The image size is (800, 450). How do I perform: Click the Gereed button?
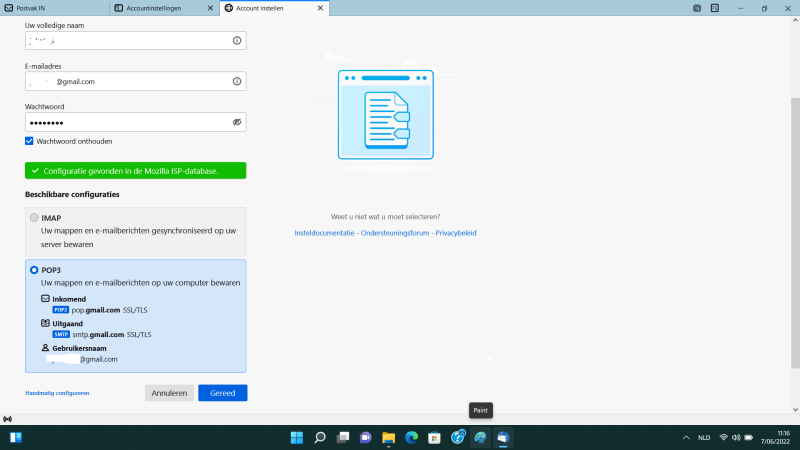pos(222,393)
